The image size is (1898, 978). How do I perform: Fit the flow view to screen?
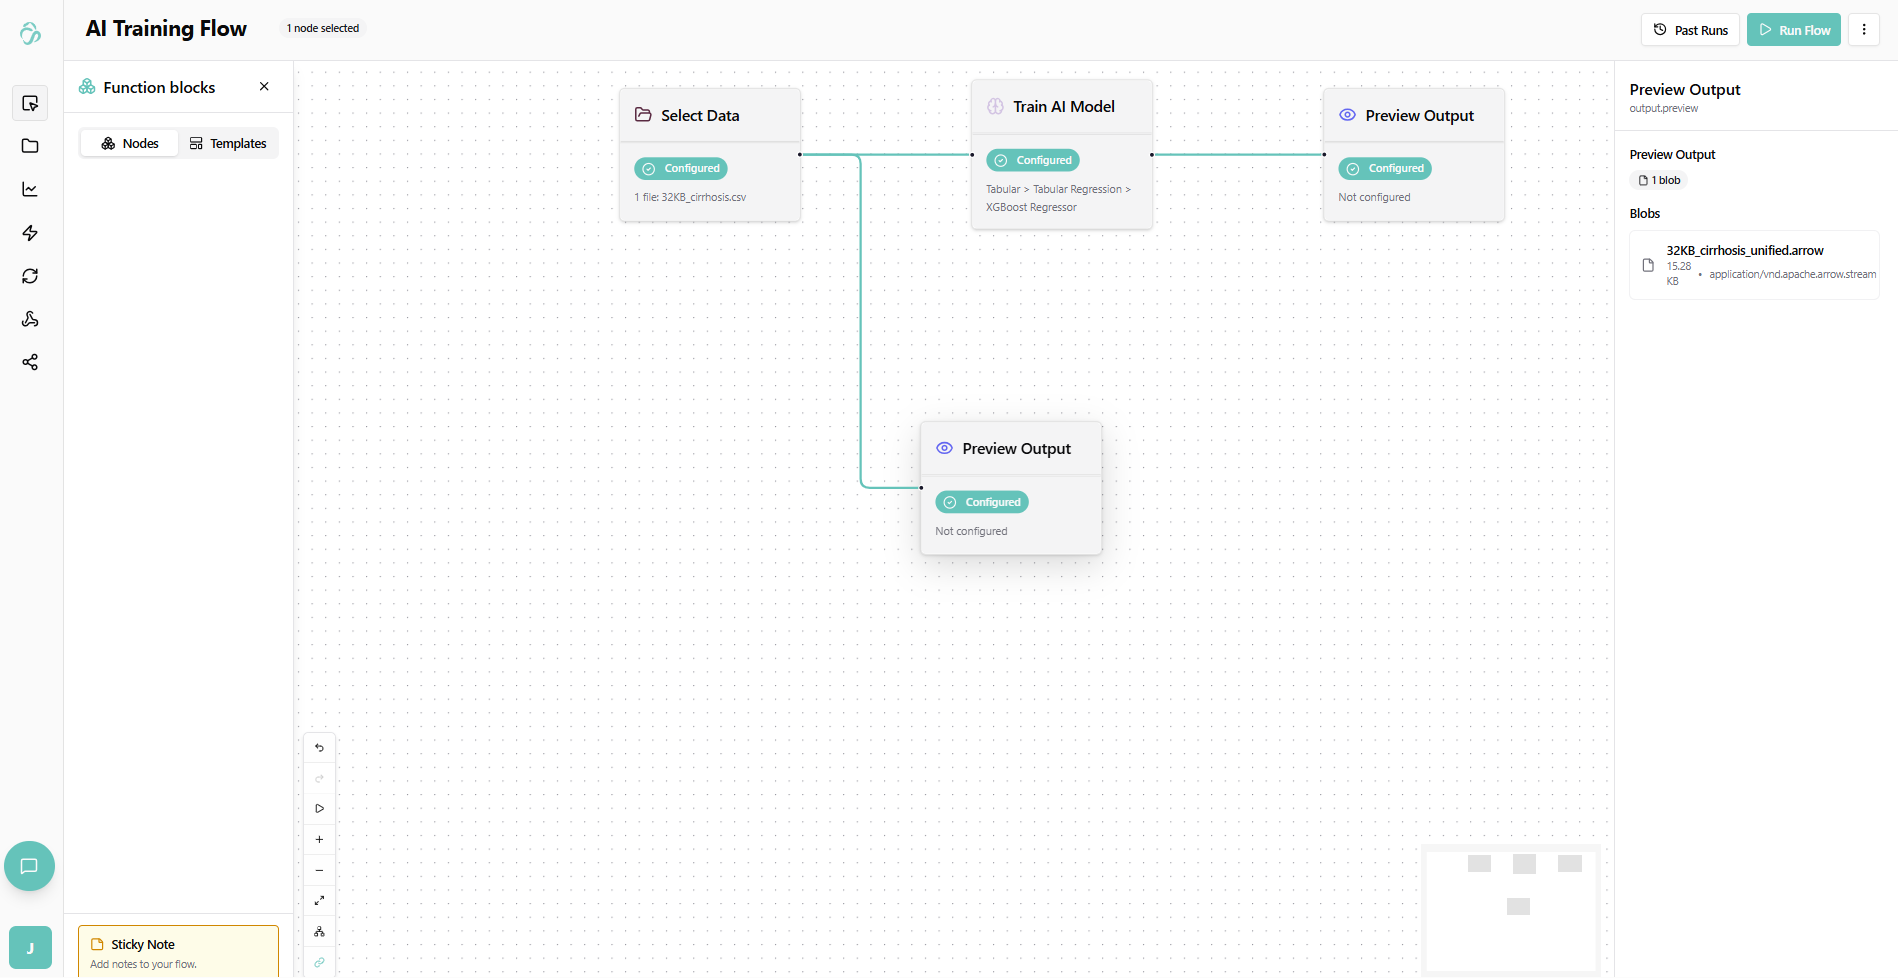point(320,901)
